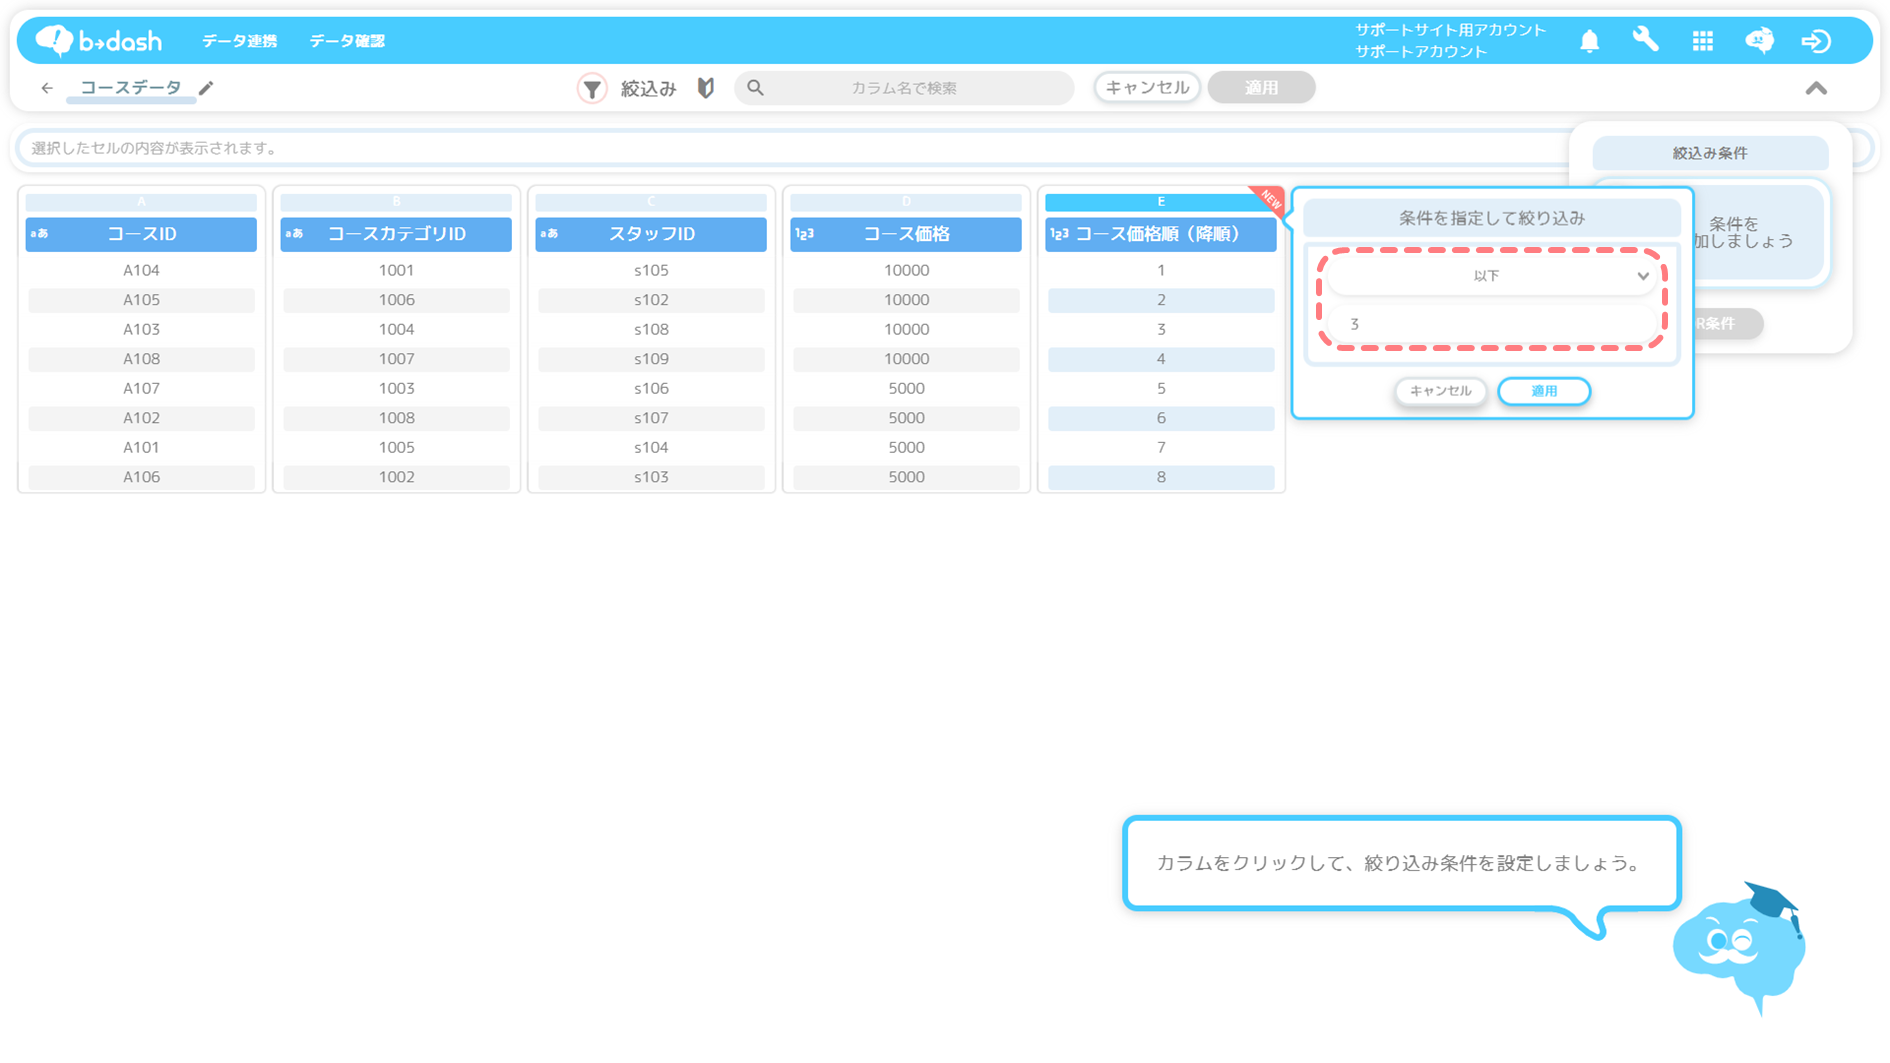The height and width of the screenshot is (1063, 1890).
Task: Select the コースカテゴリID column header
Action: (x=396, y=234)
